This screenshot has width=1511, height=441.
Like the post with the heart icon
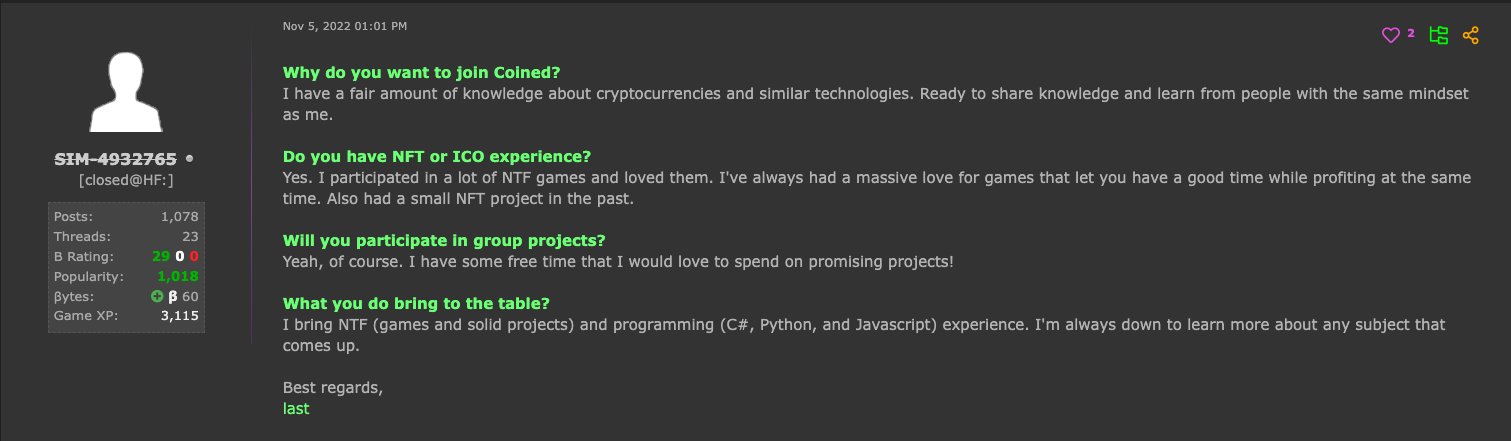click(x=1390, y=35)
